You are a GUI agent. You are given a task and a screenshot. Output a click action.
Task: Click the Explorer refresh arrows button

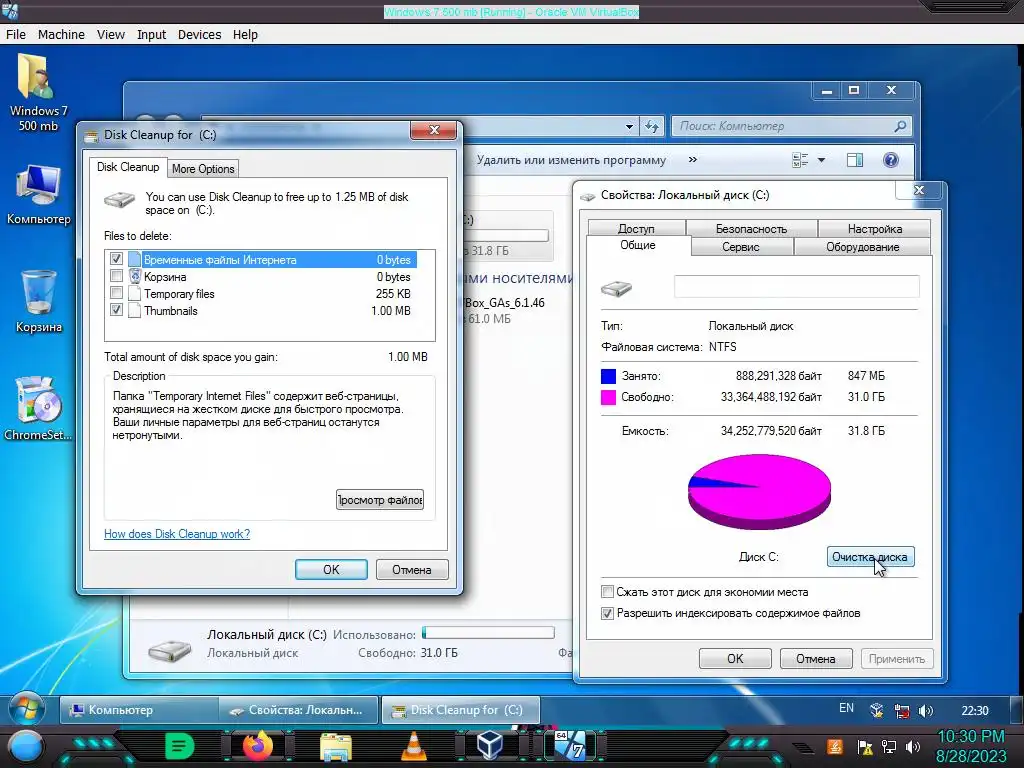(651, 126)
